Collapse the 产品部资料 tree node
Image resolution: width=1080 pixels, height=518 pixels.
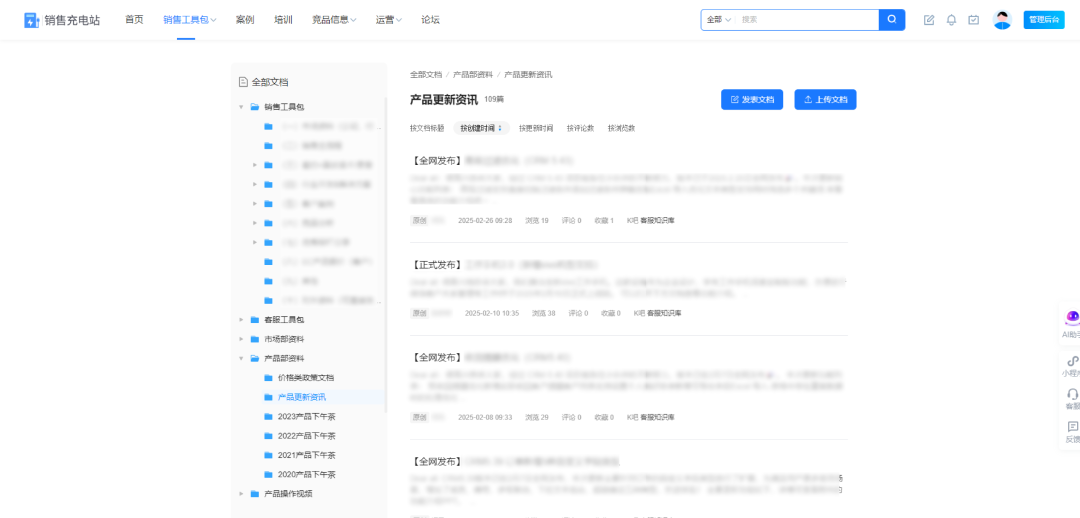point(241,358)
